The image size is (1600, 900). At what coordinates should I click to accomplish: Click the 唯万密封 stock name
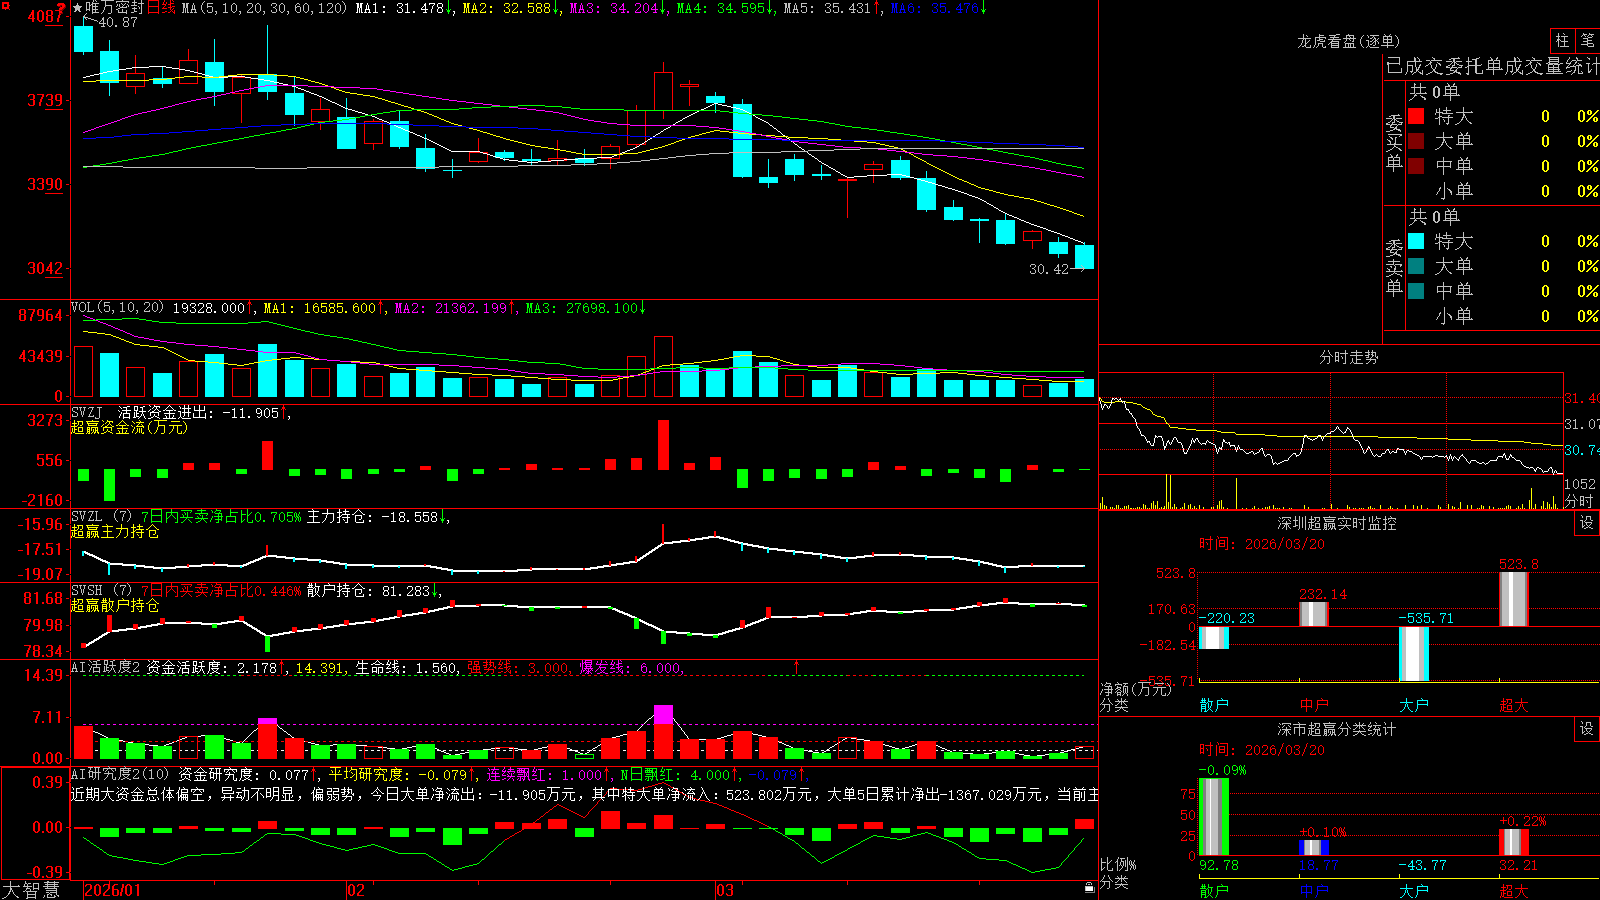[115, 8]
